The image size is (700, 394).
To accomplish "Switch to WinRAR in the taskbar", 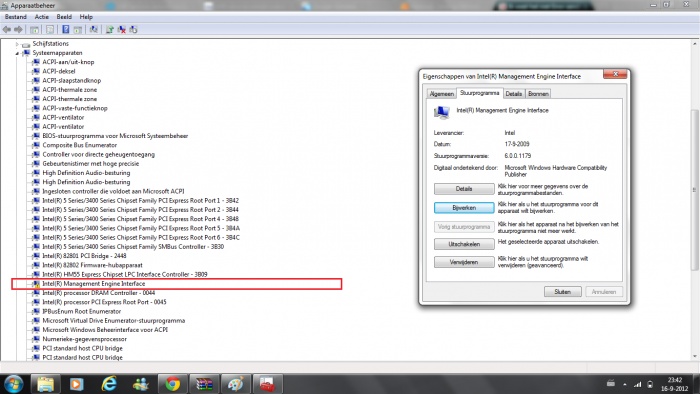I will click(204, 384).
